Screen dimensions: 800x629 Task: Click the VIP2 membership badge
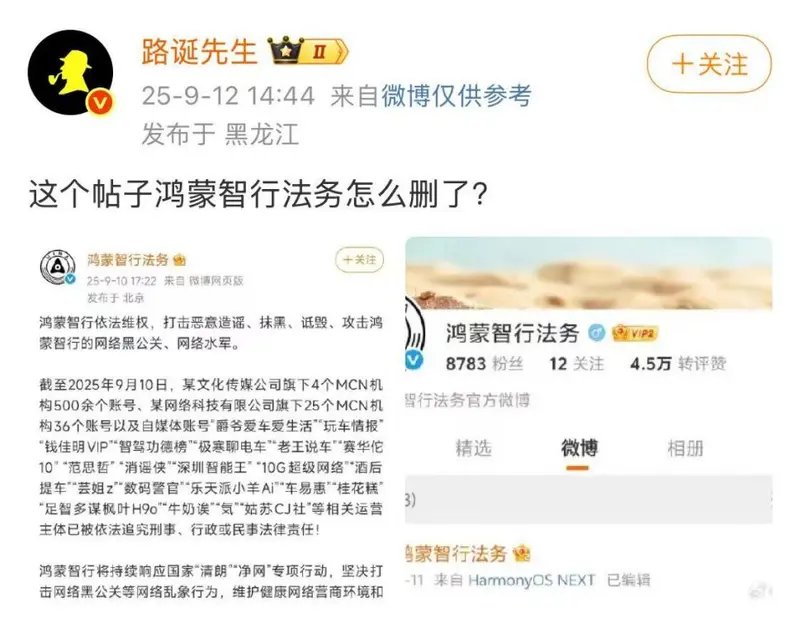(636, 333)
